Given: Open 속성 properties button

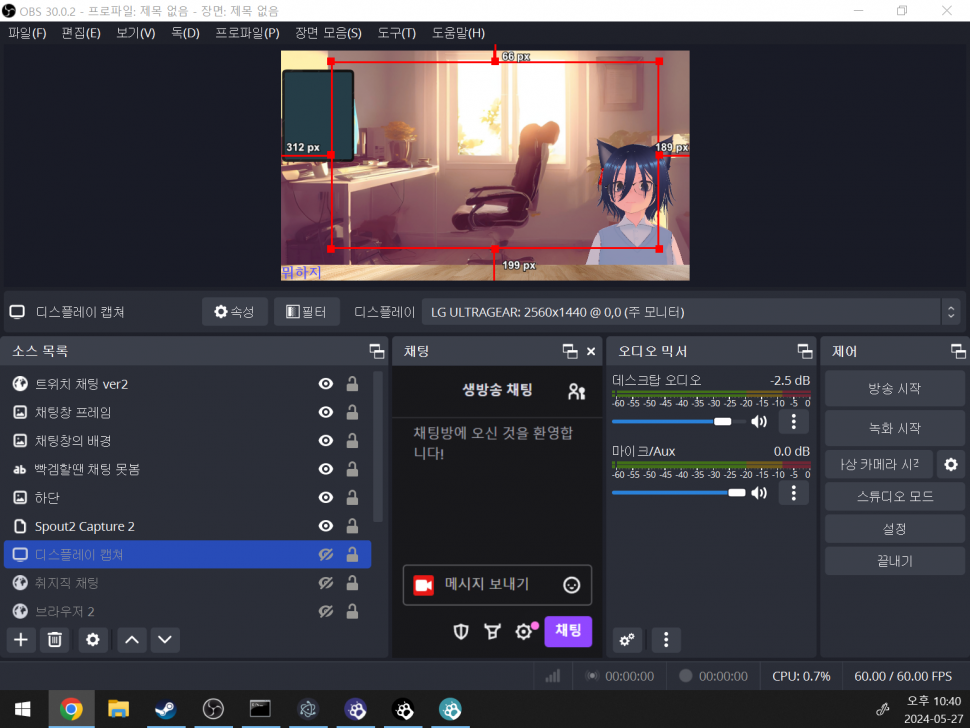Looking at the screenshot, I should (x=234, y=312).
